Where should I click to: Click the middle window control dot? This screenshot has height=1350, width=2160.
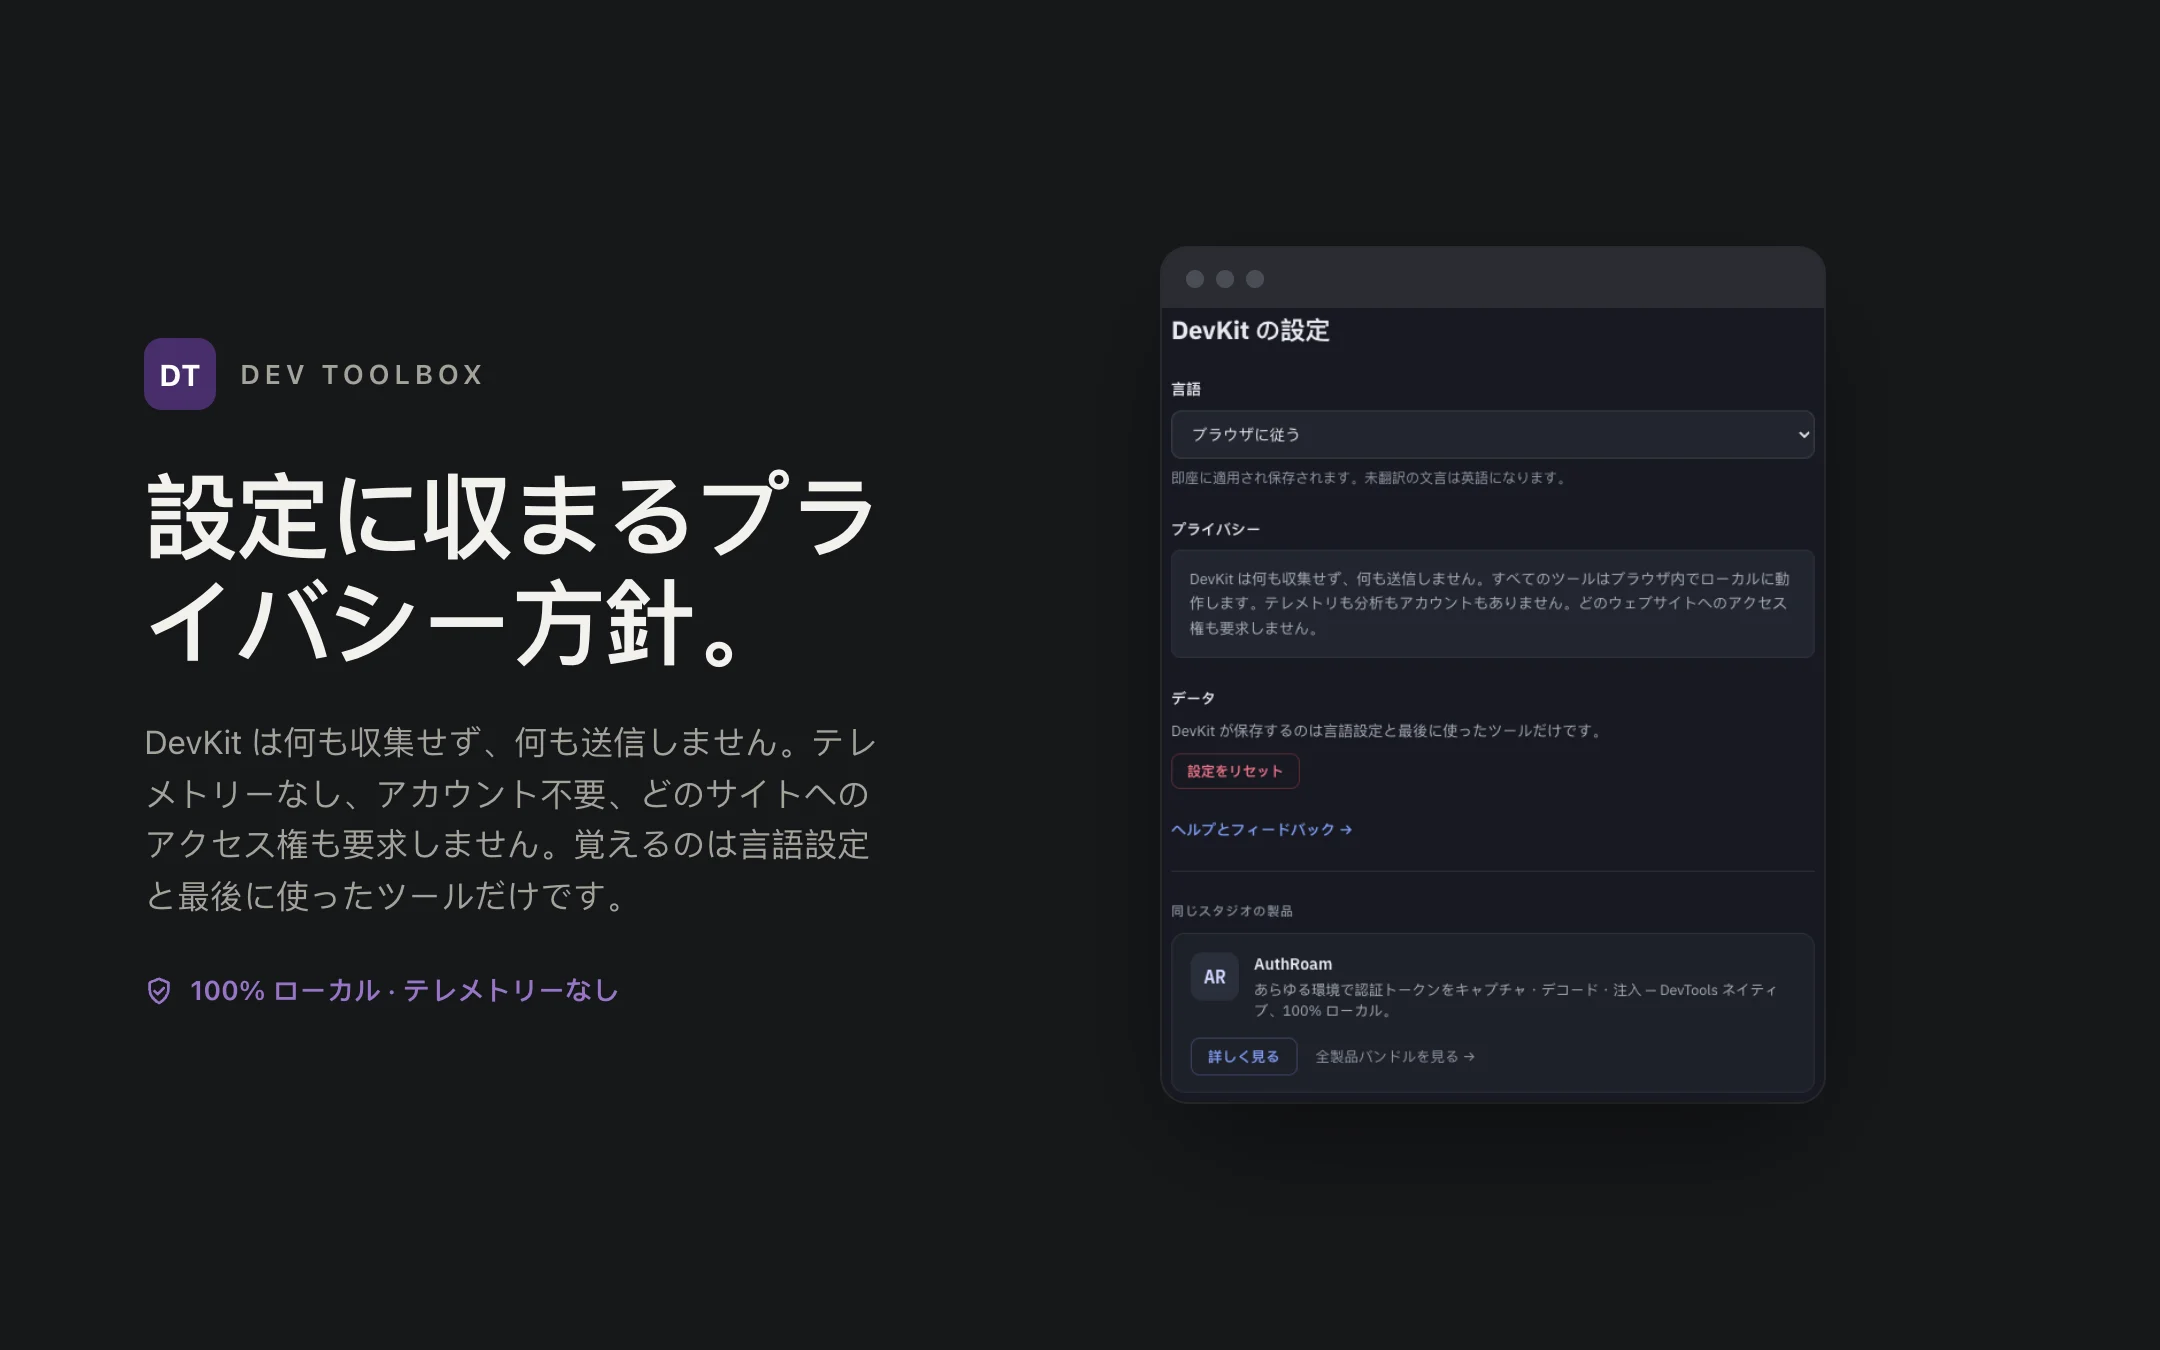1224,279
